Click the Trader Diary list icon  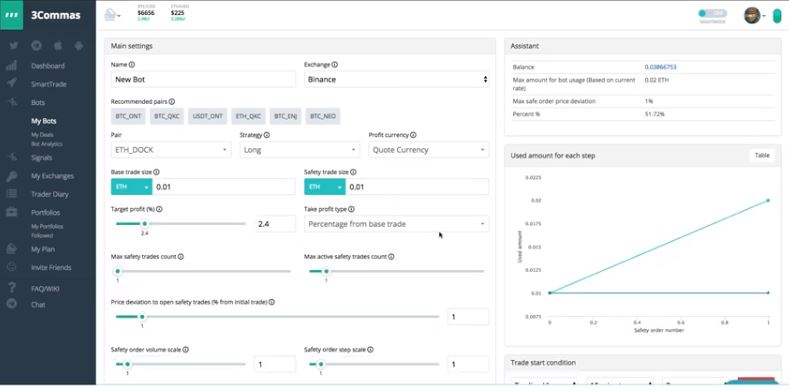pos(12,194)
